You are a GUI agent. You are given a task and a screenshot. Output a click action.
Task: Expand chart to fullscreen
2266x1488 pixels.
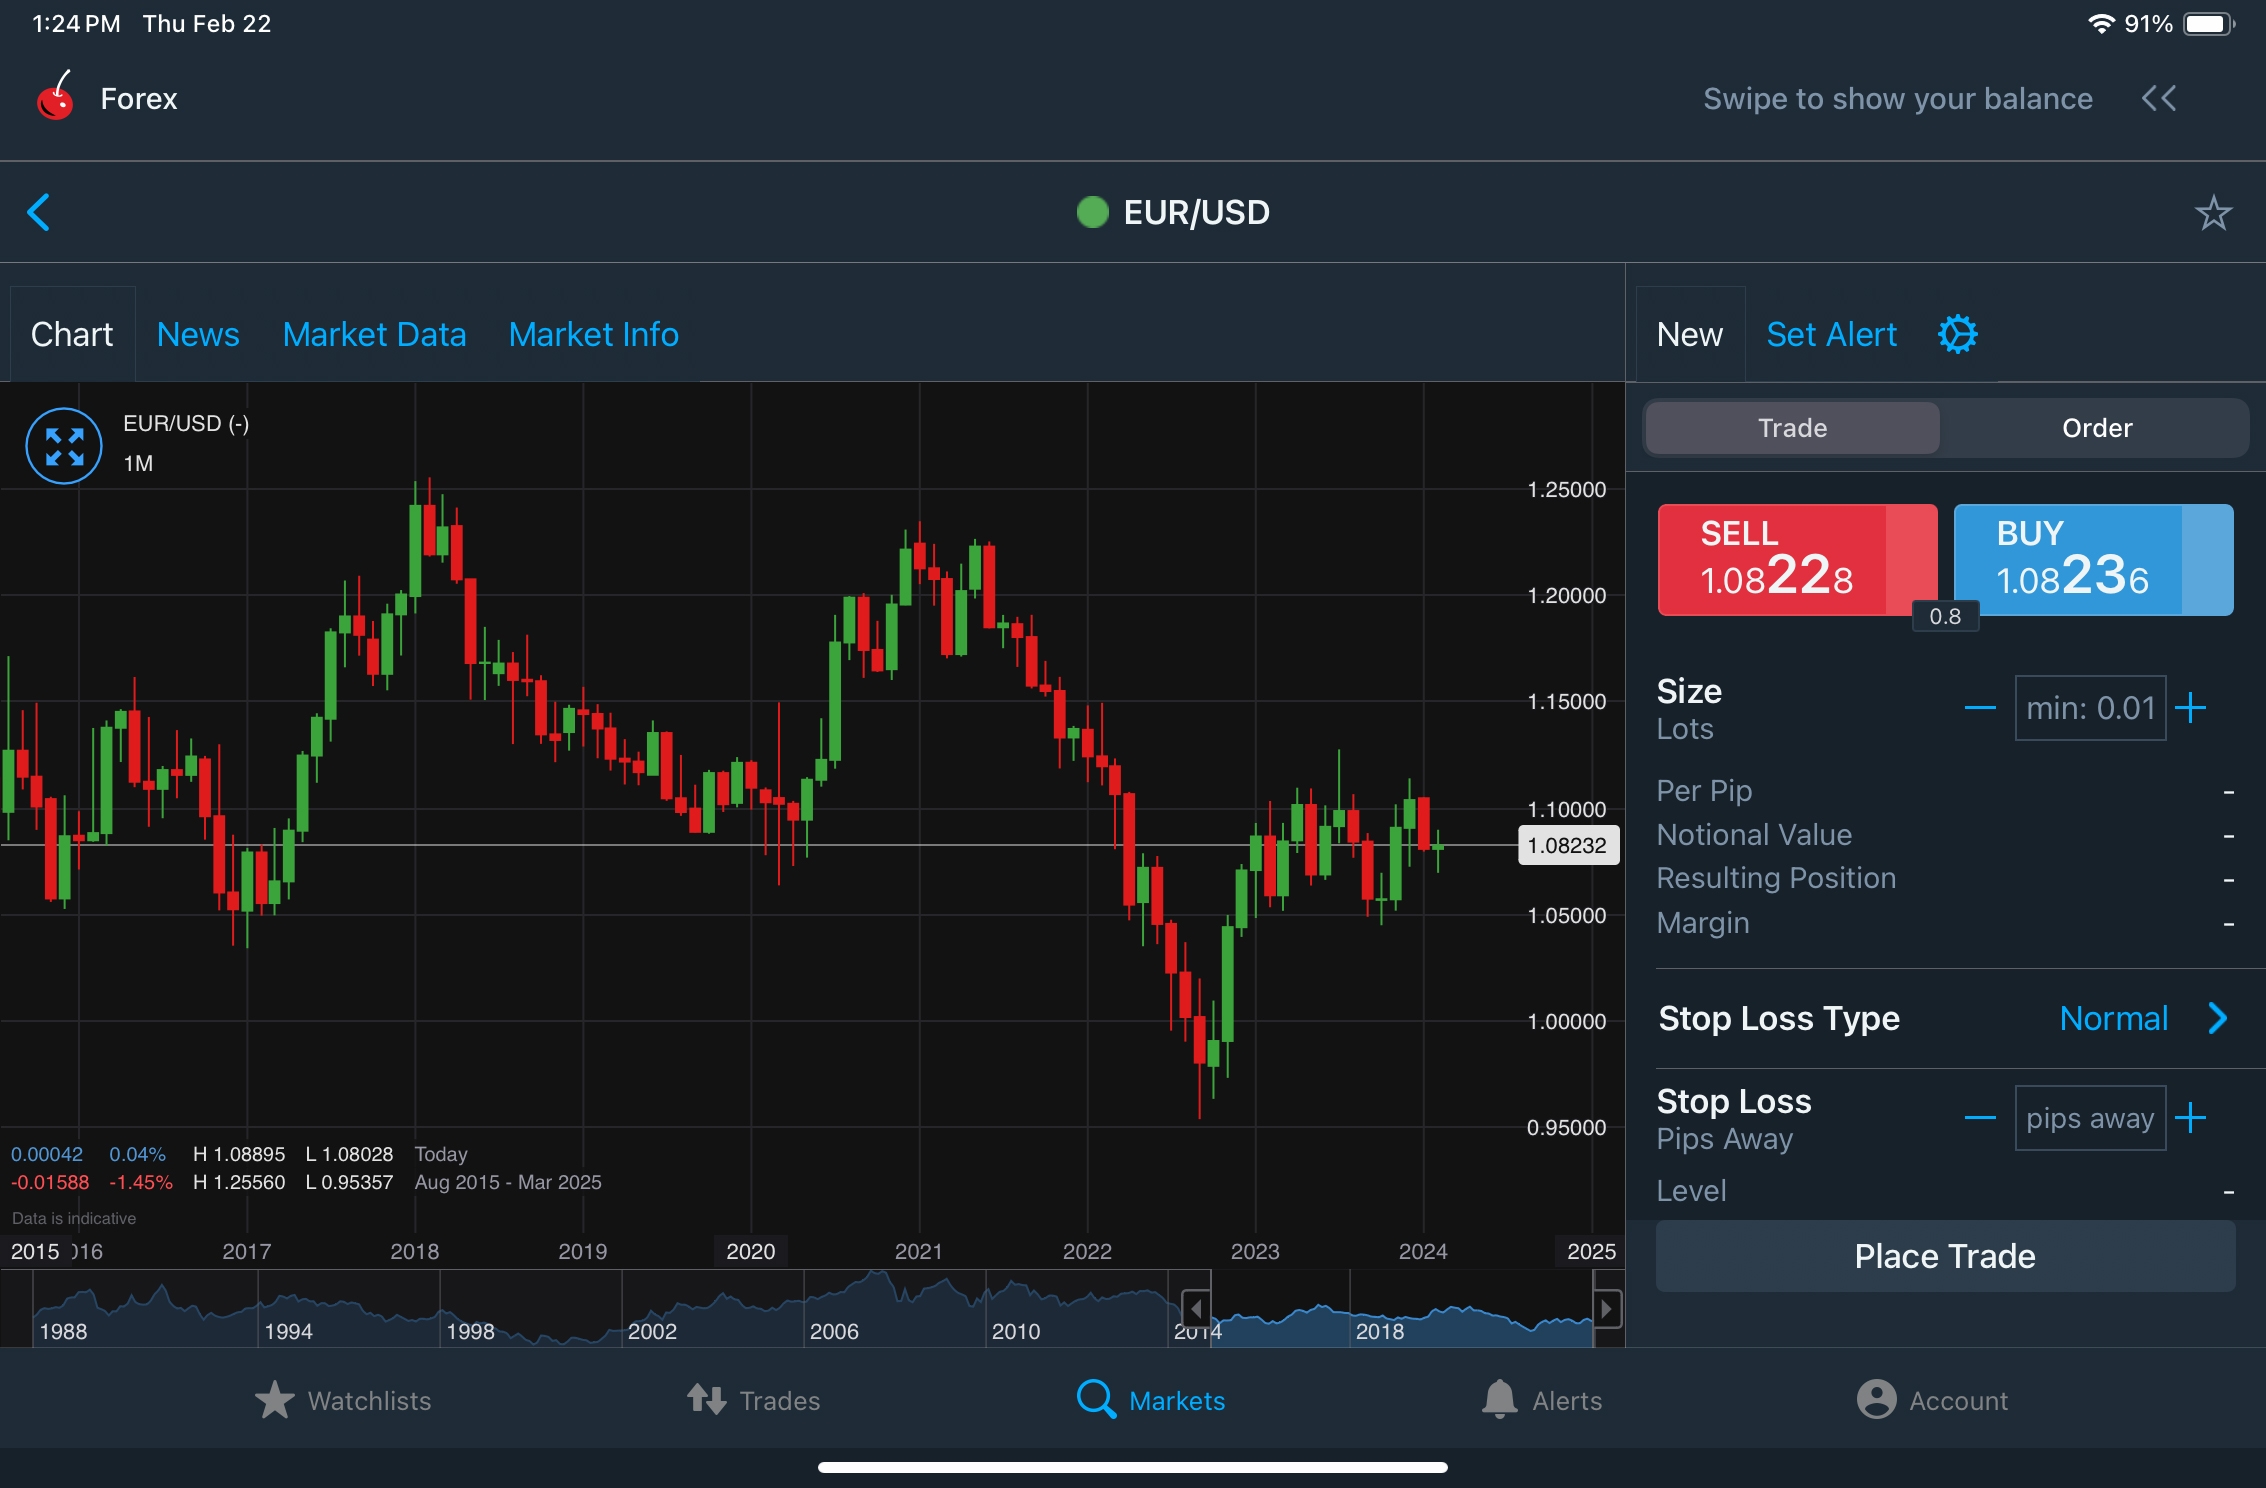click(x=64, y=446)
